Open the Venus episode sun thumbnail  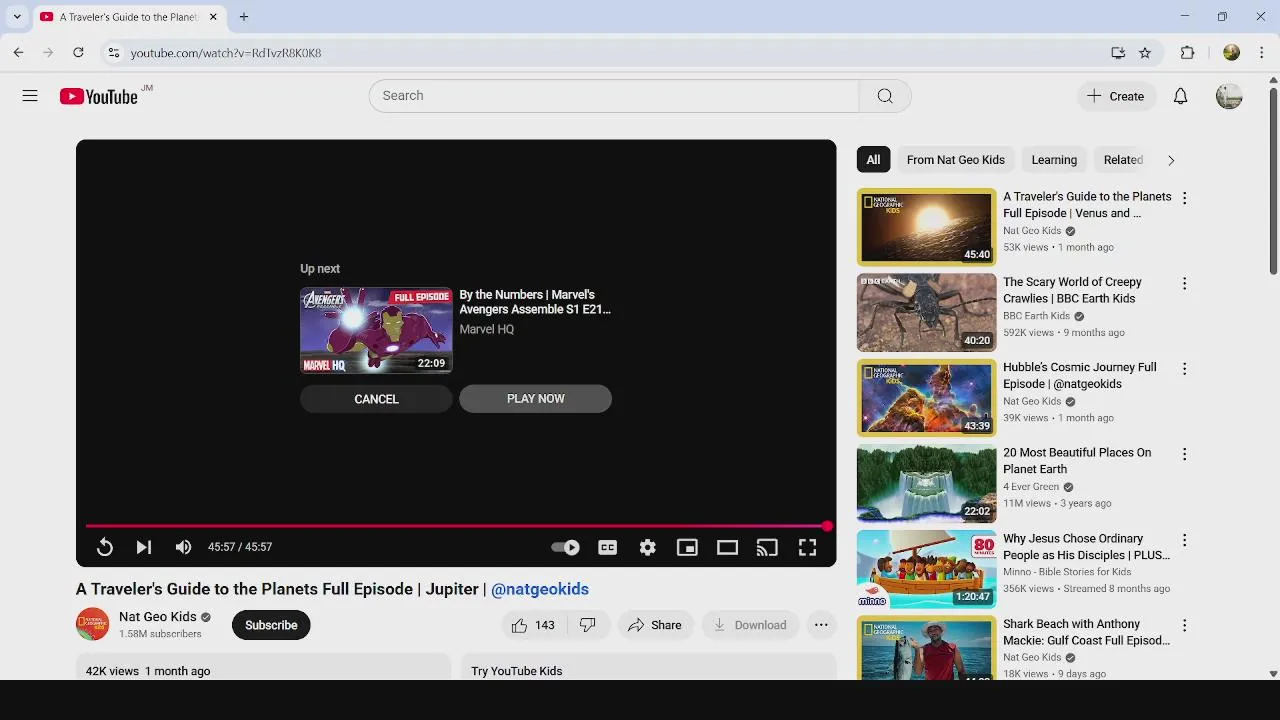point(926,227)
